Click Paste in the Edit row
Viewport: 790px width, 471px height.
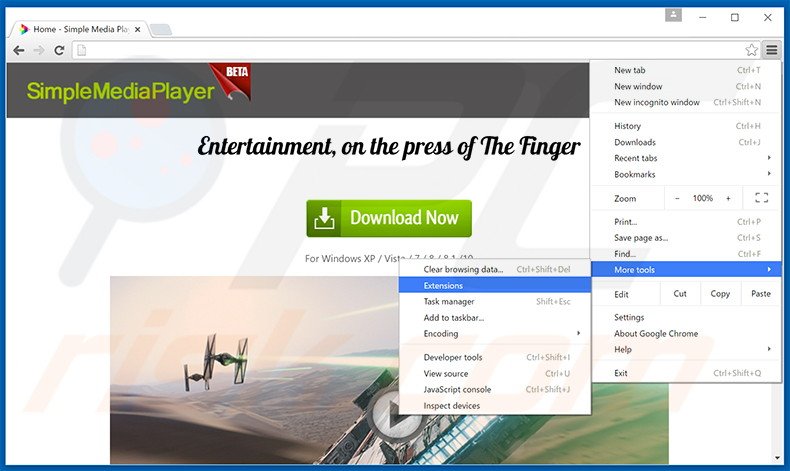761,294
